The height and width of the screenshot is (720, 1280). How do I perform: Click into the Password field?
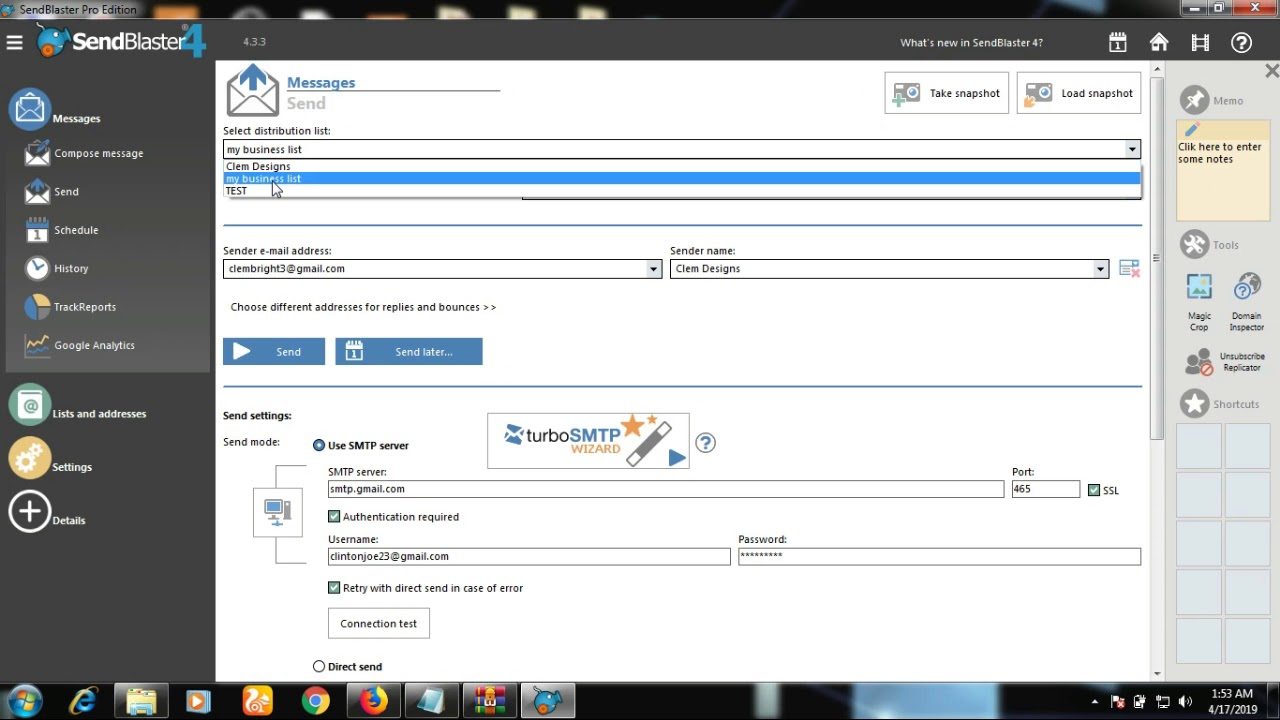pos(939,556)
